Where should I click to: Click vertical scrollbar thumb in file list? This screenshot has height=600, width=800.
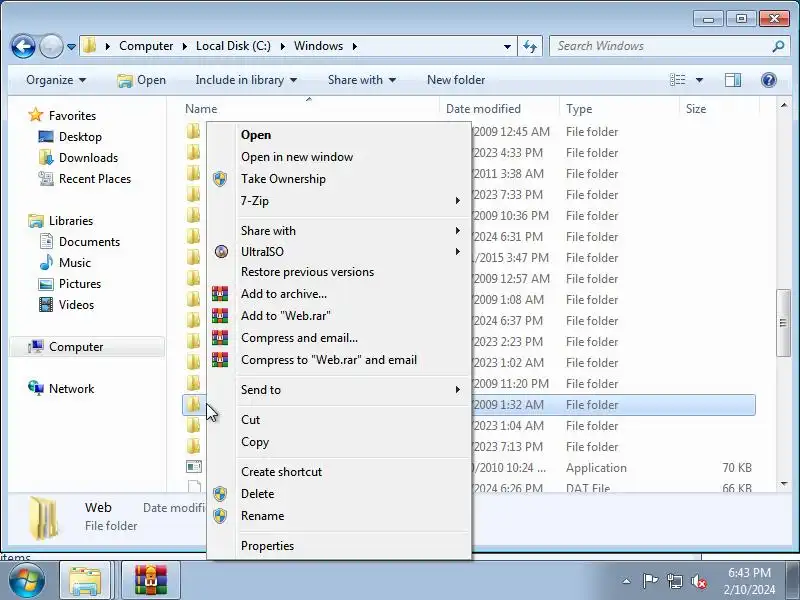pyautogui.click(x=783, y=323)
